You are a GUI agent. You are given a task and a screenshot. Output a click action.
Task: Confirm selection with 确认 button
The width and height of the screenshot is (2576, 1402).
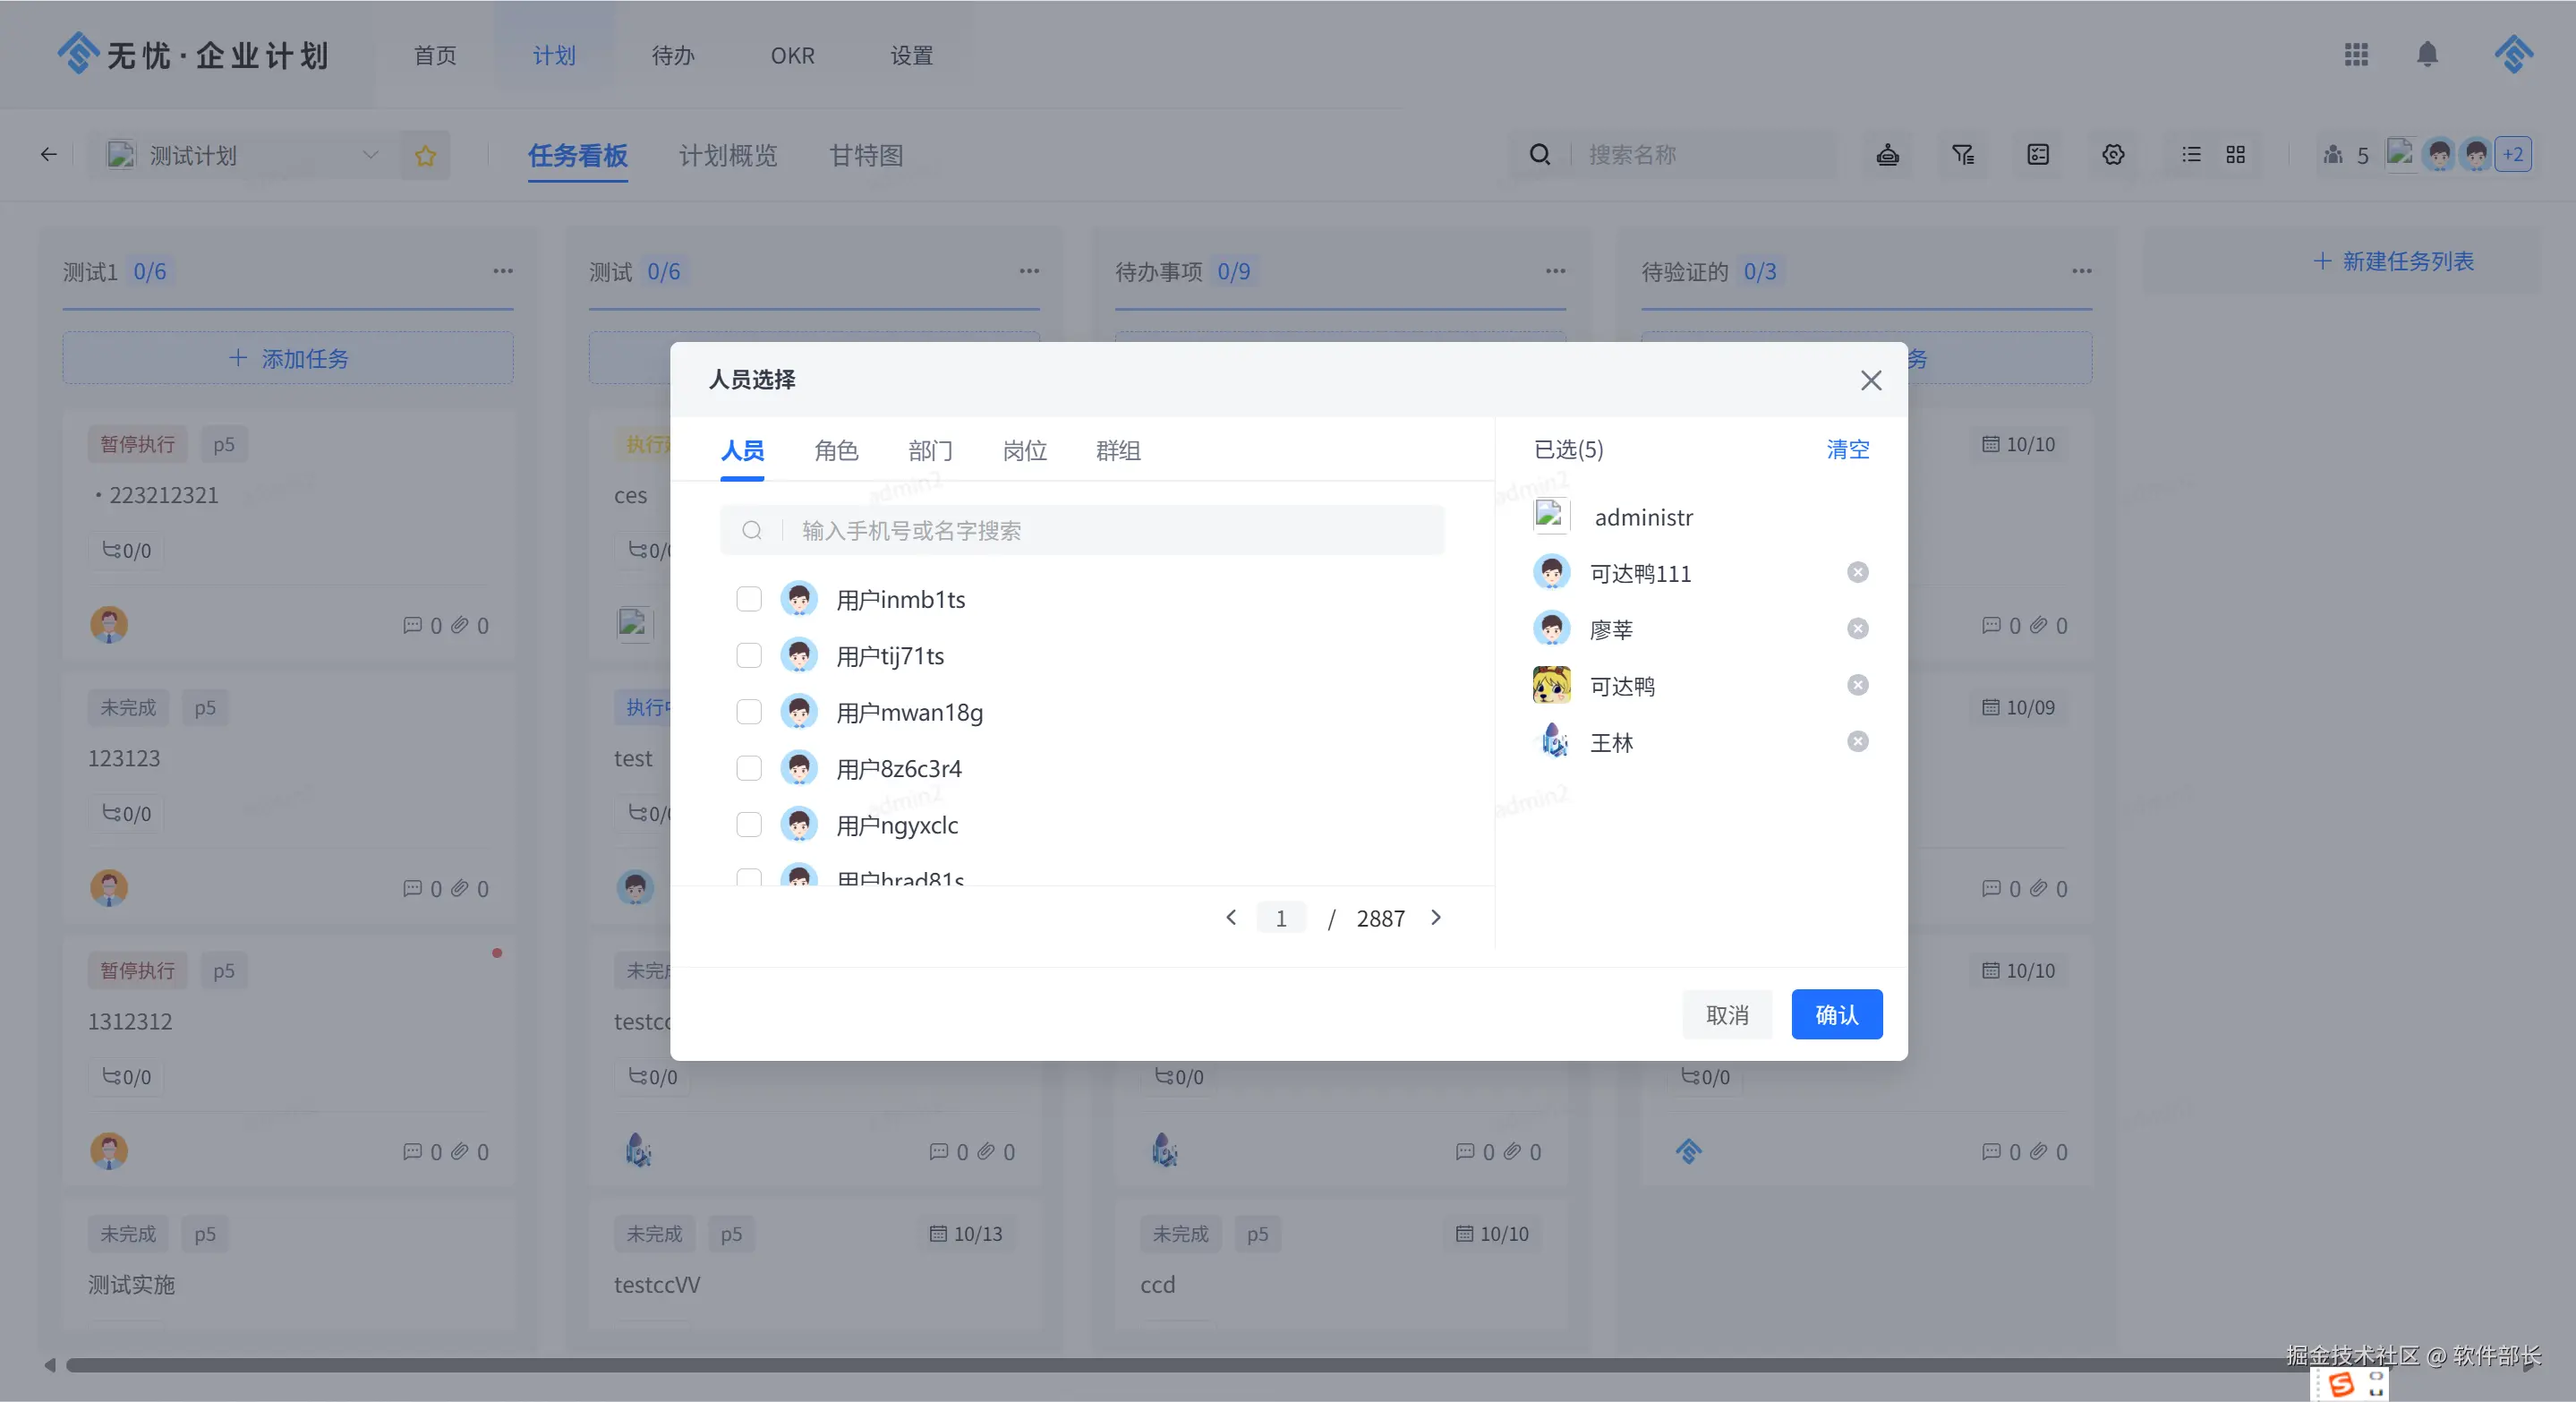click(x=1836, y=1015)
